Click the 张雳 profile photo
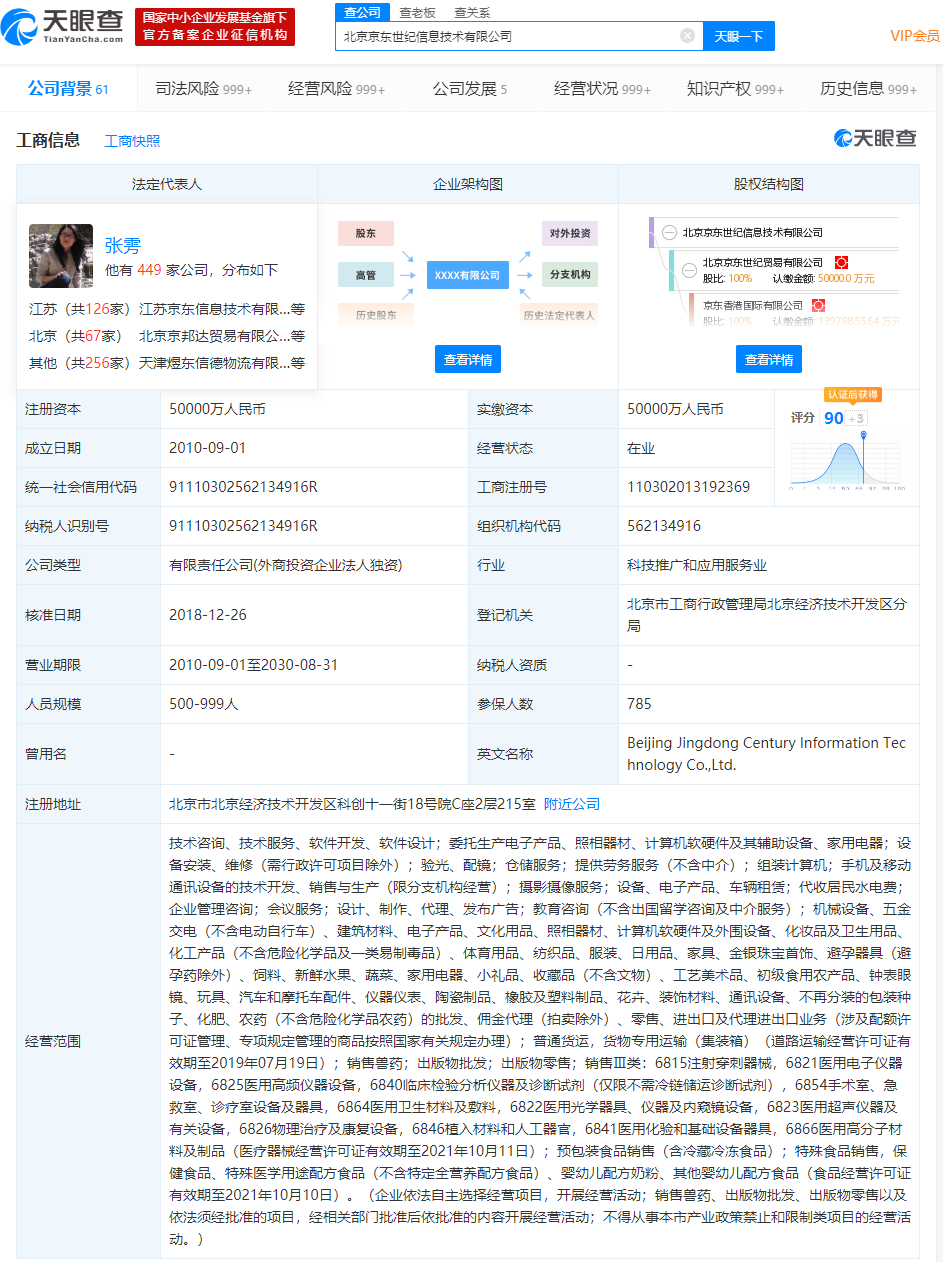The image size is (943, 1262). tap(61, 256)
